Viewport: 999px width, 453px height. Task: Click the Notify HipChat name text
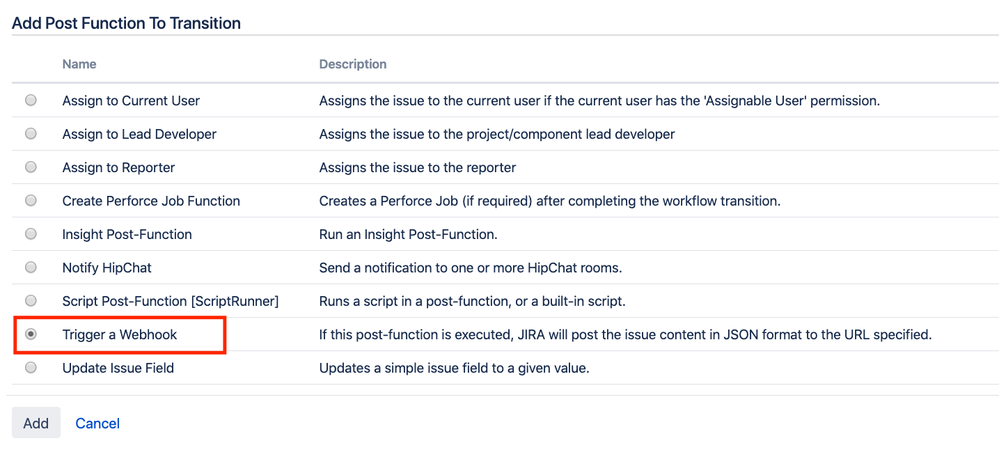pyautogui.click(x=107, y=268)
